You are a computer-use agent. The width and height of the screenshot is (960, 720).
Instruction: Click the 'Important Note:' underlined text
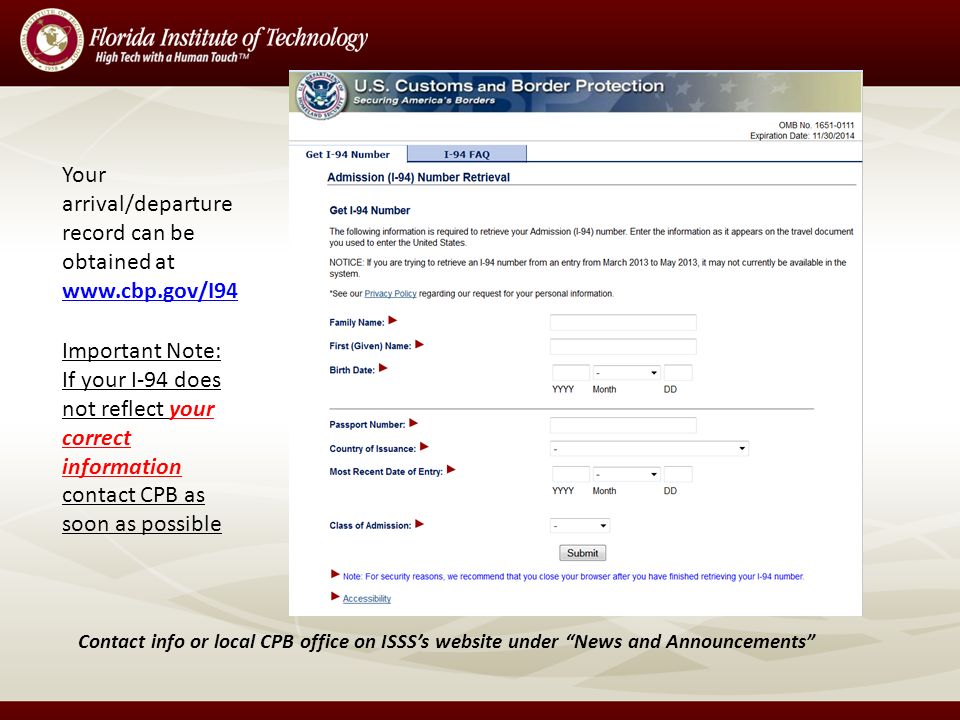coord(141,351)
